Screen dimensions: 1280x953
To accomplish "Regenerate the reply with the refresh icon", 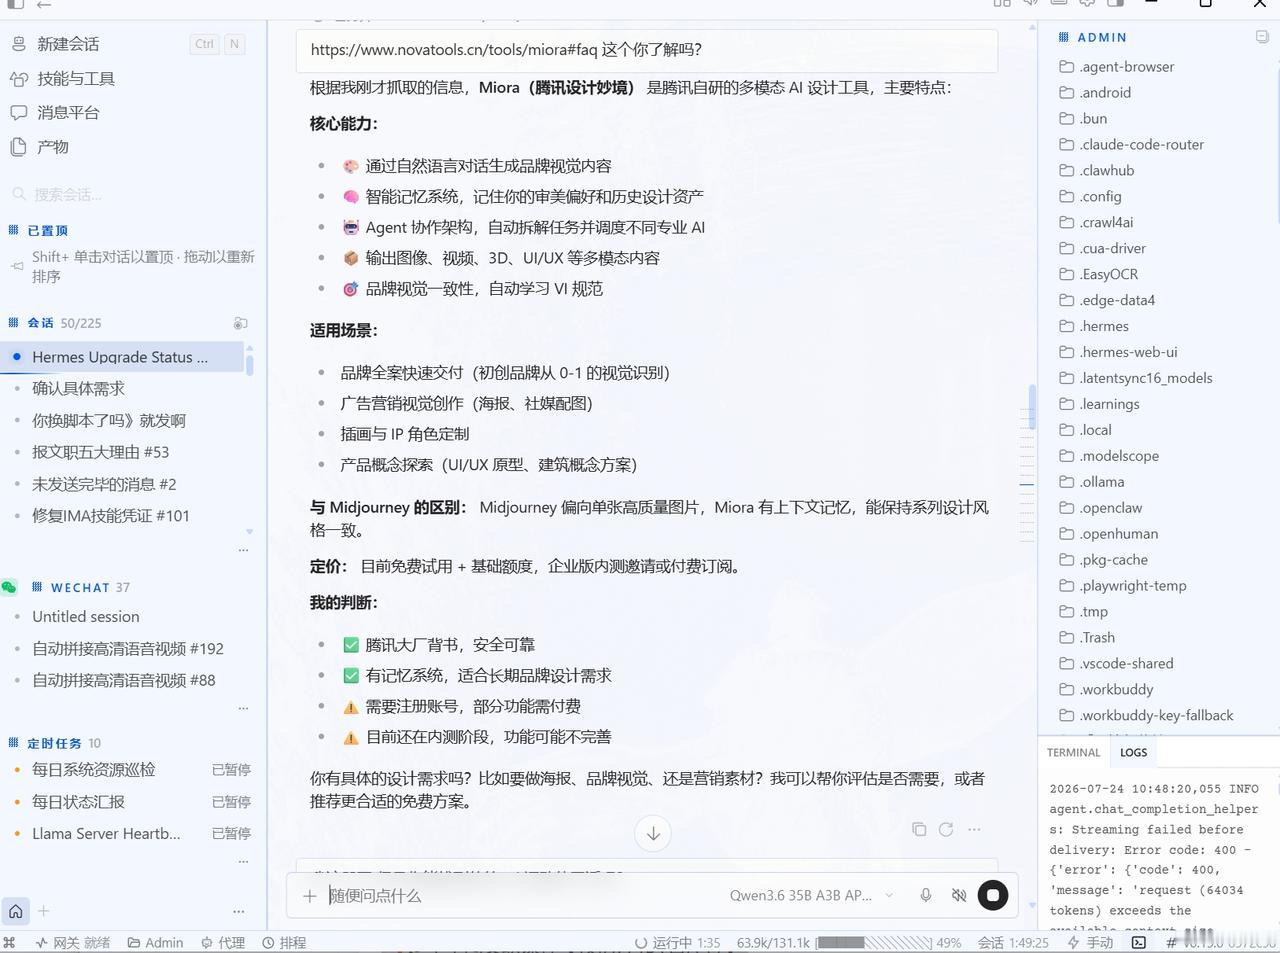I will [x=946, y=829].
